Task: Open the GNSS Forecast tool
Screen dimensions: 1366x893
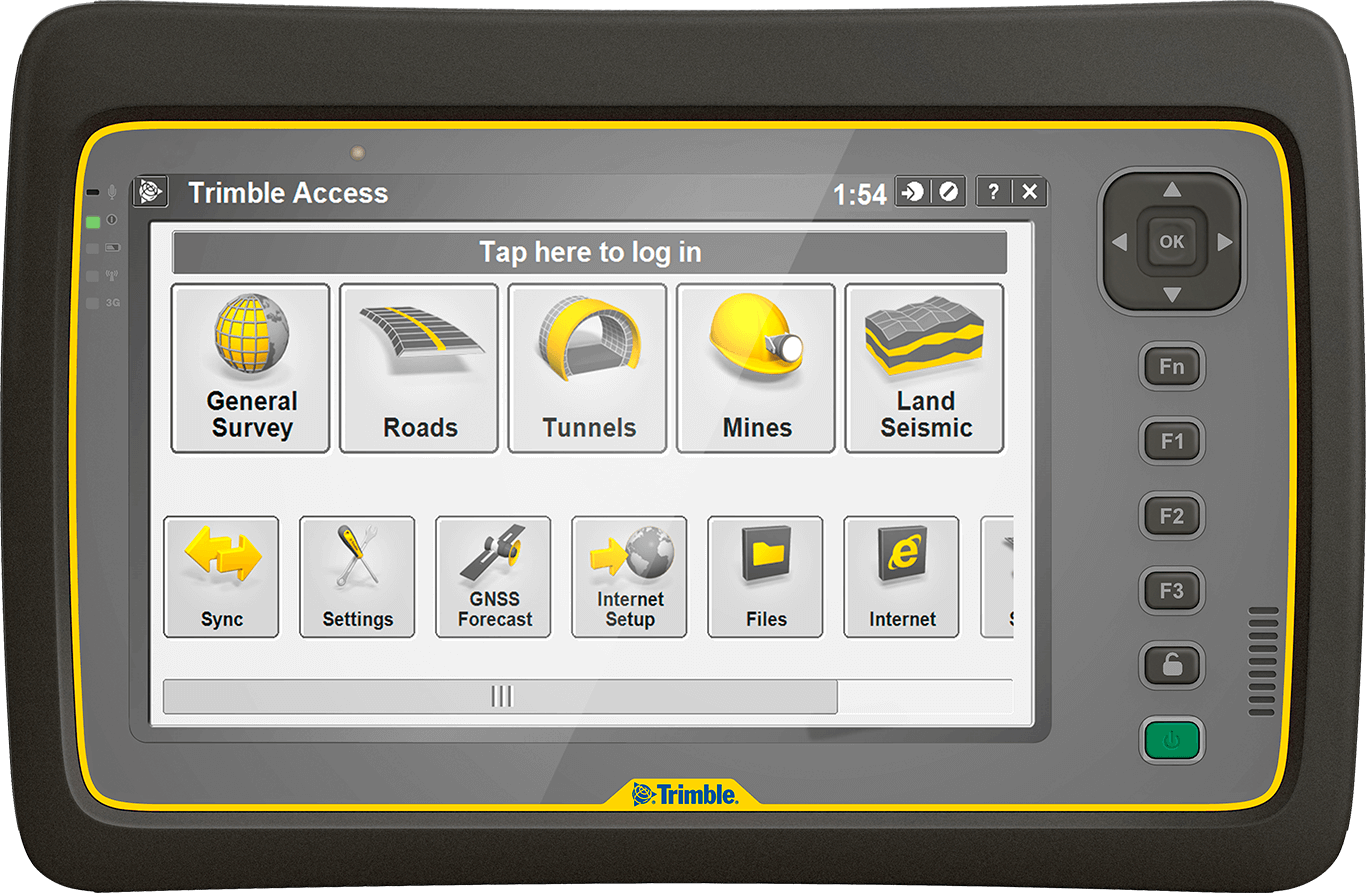Action: pyautogui.click(x=493, y=577)
